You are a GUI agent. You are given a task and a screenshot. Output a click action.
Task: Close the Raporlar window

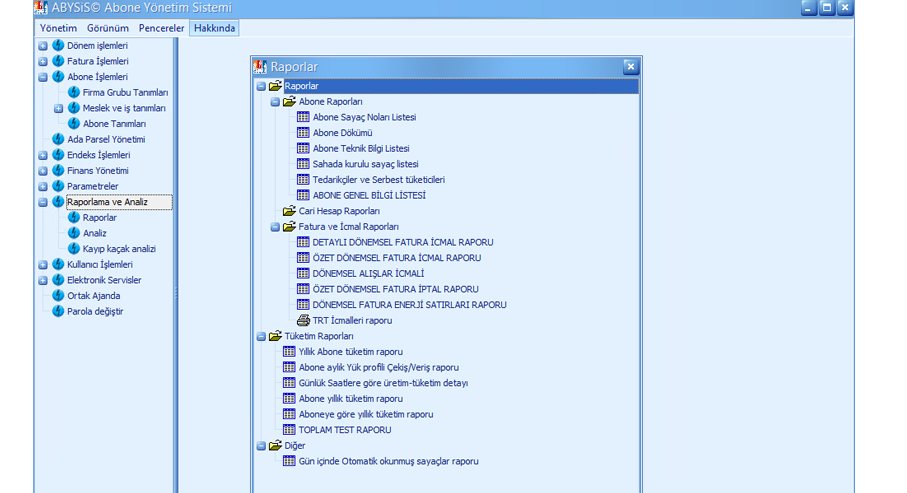(x=630, y=67)
